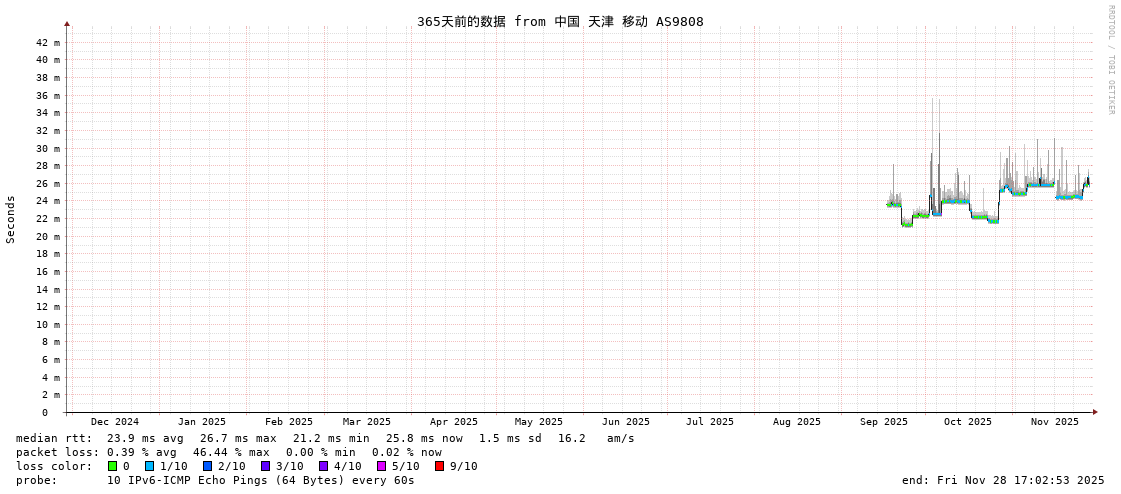Click the light blue 1/10 loss swatch
This screenshot has width=1121, height=494.
(x=149, y=466)
